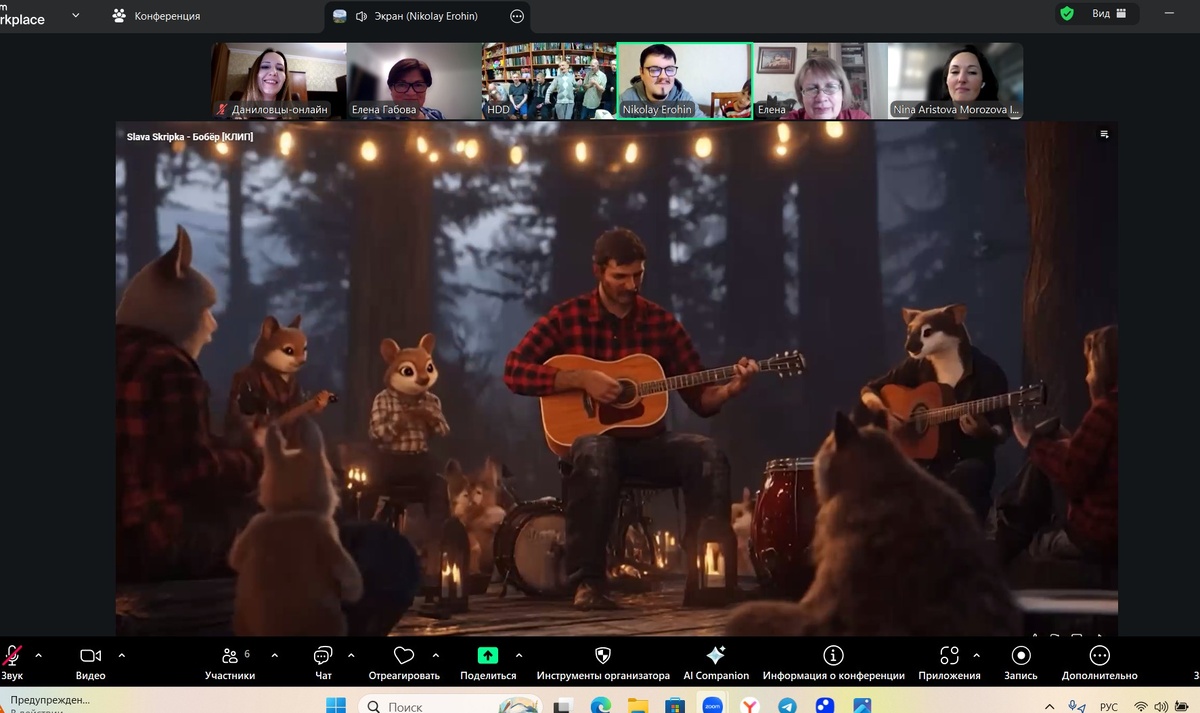This screenshot has height=713, width=1200.
Task: Open the Дополнительно more options menu
Action: coord(1099,662)
